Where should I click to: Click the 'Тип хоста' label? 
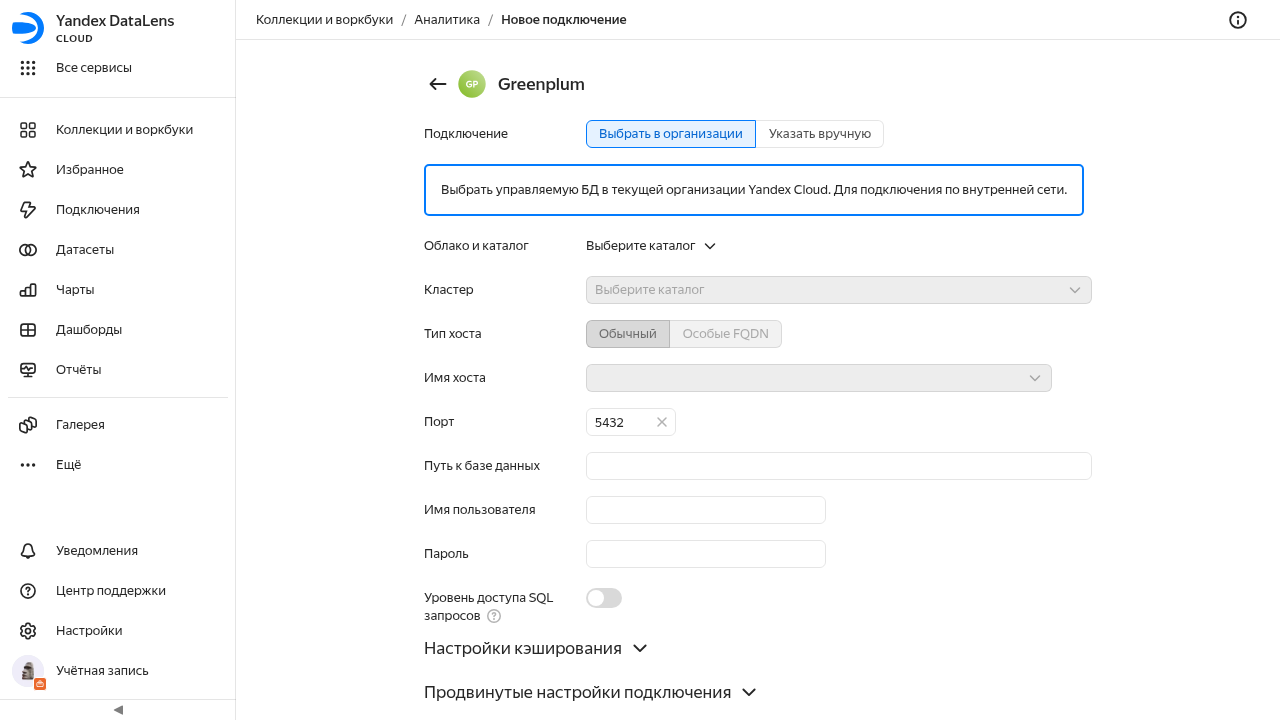(x=453, y=334)
